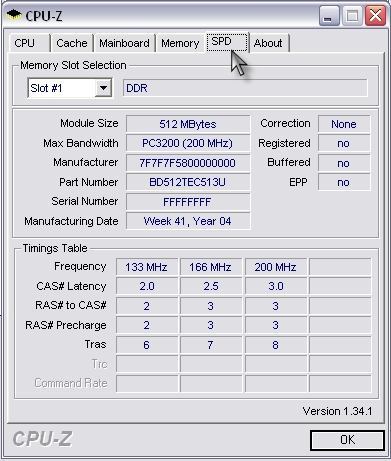Click CAS# Latency 2.0 cell

tap(147, 286)
